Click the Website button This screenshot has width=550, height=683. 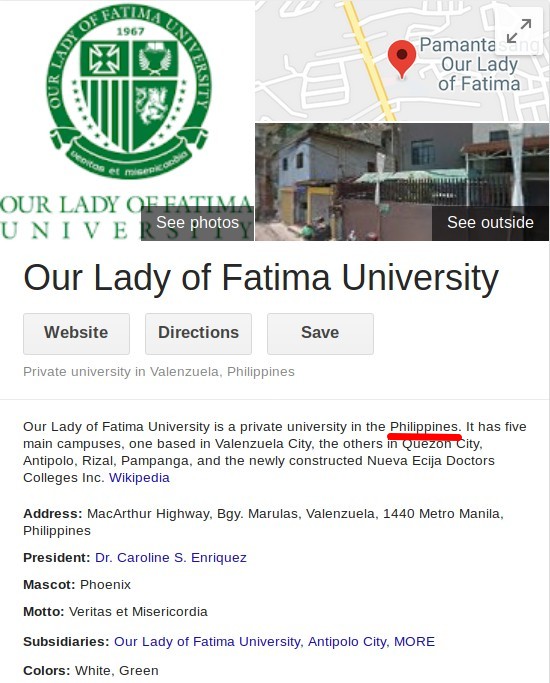(76, 333)
